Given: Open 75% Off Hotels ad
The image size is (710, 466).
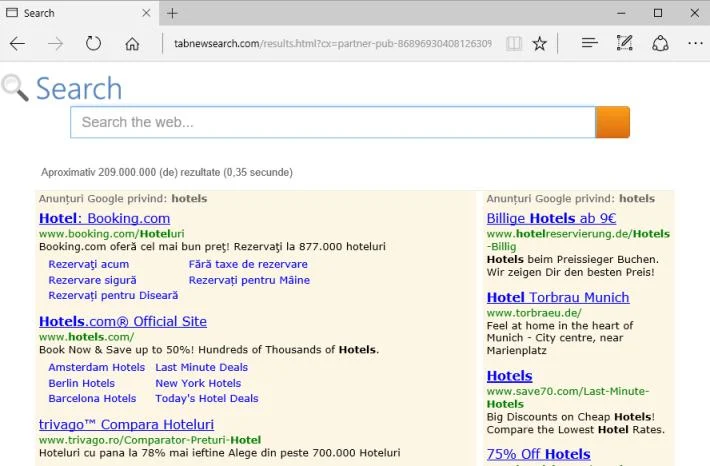Looking at the screenshot, I should click(538, 454).
